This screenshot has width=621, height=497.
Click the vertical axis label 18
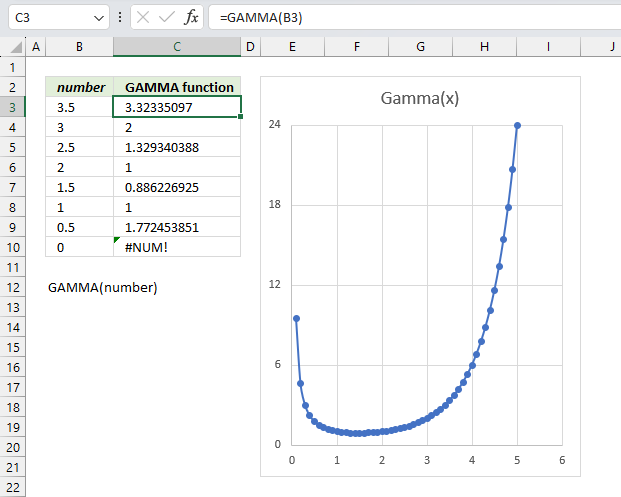click(x=274, y=204)
